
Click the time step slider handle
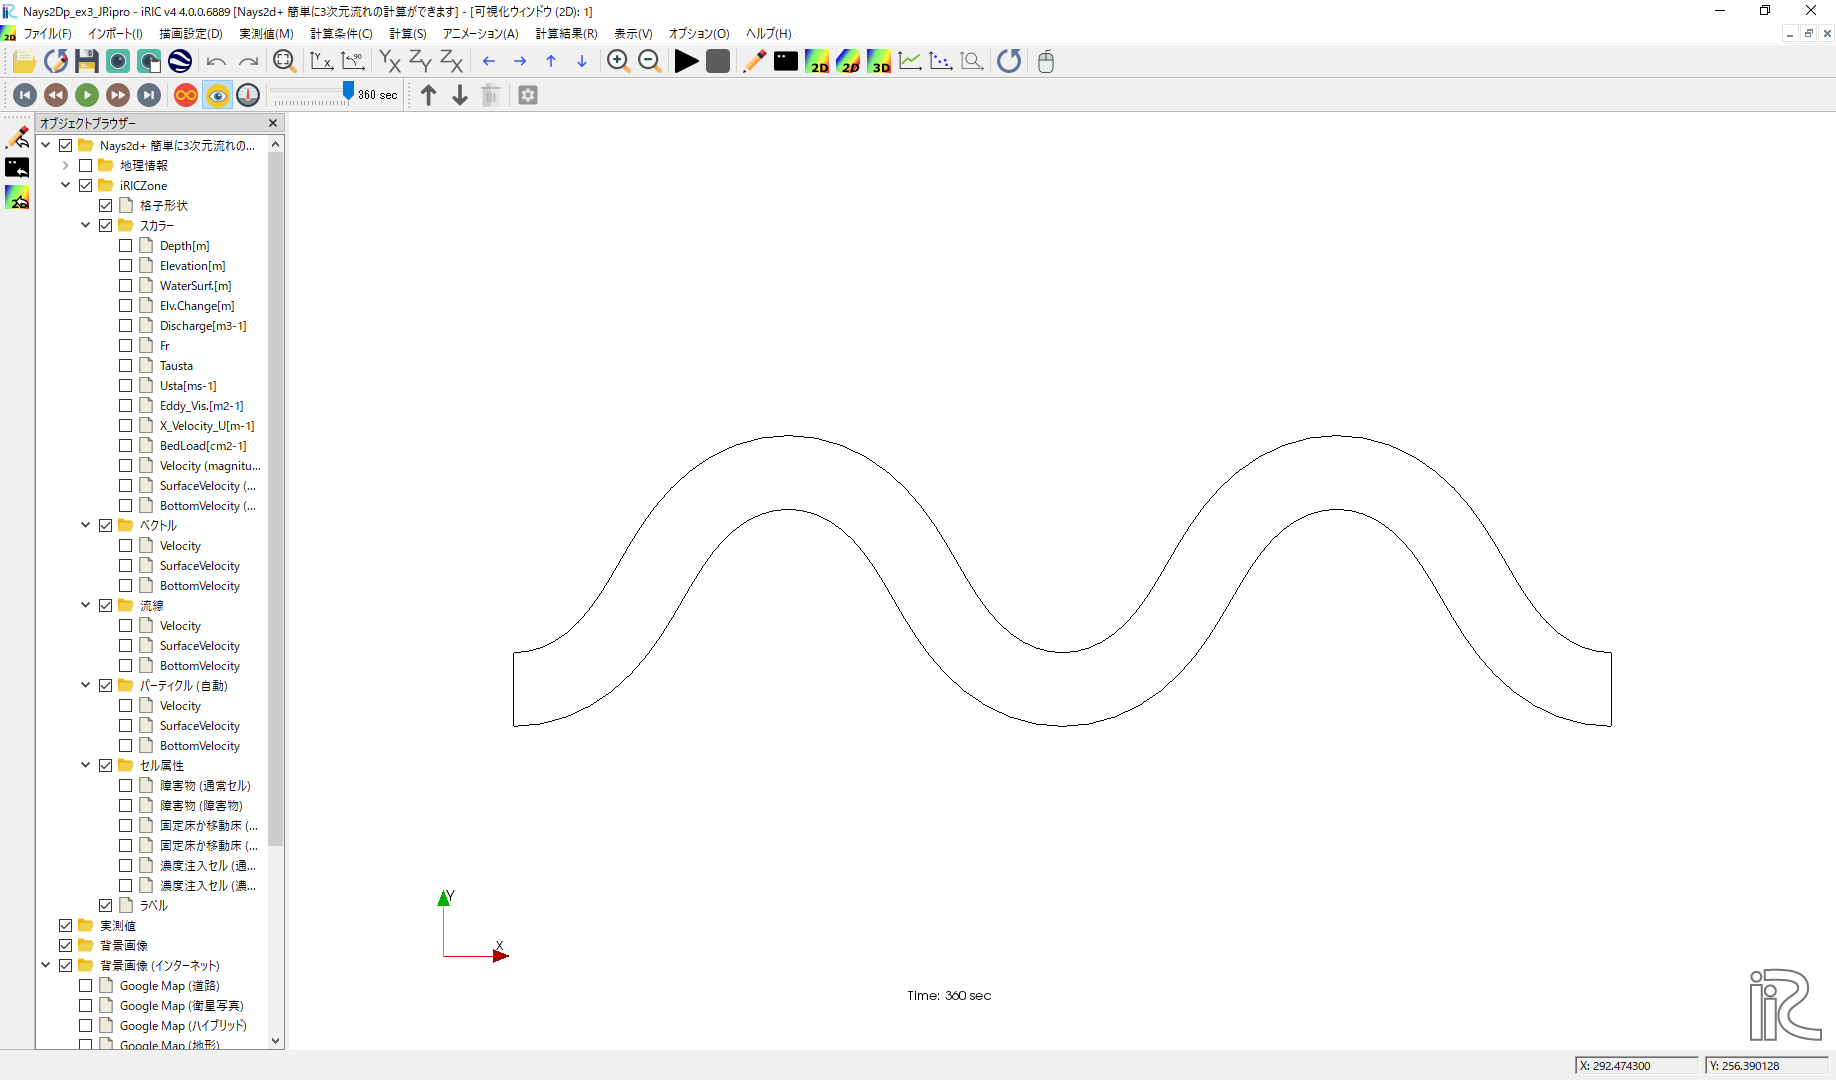click(x=348, y=91)
